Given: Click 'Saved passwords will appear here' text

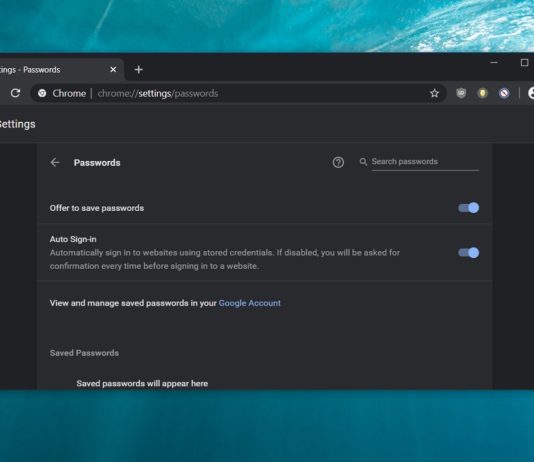Looking at the screenshot, I should 142,383.
